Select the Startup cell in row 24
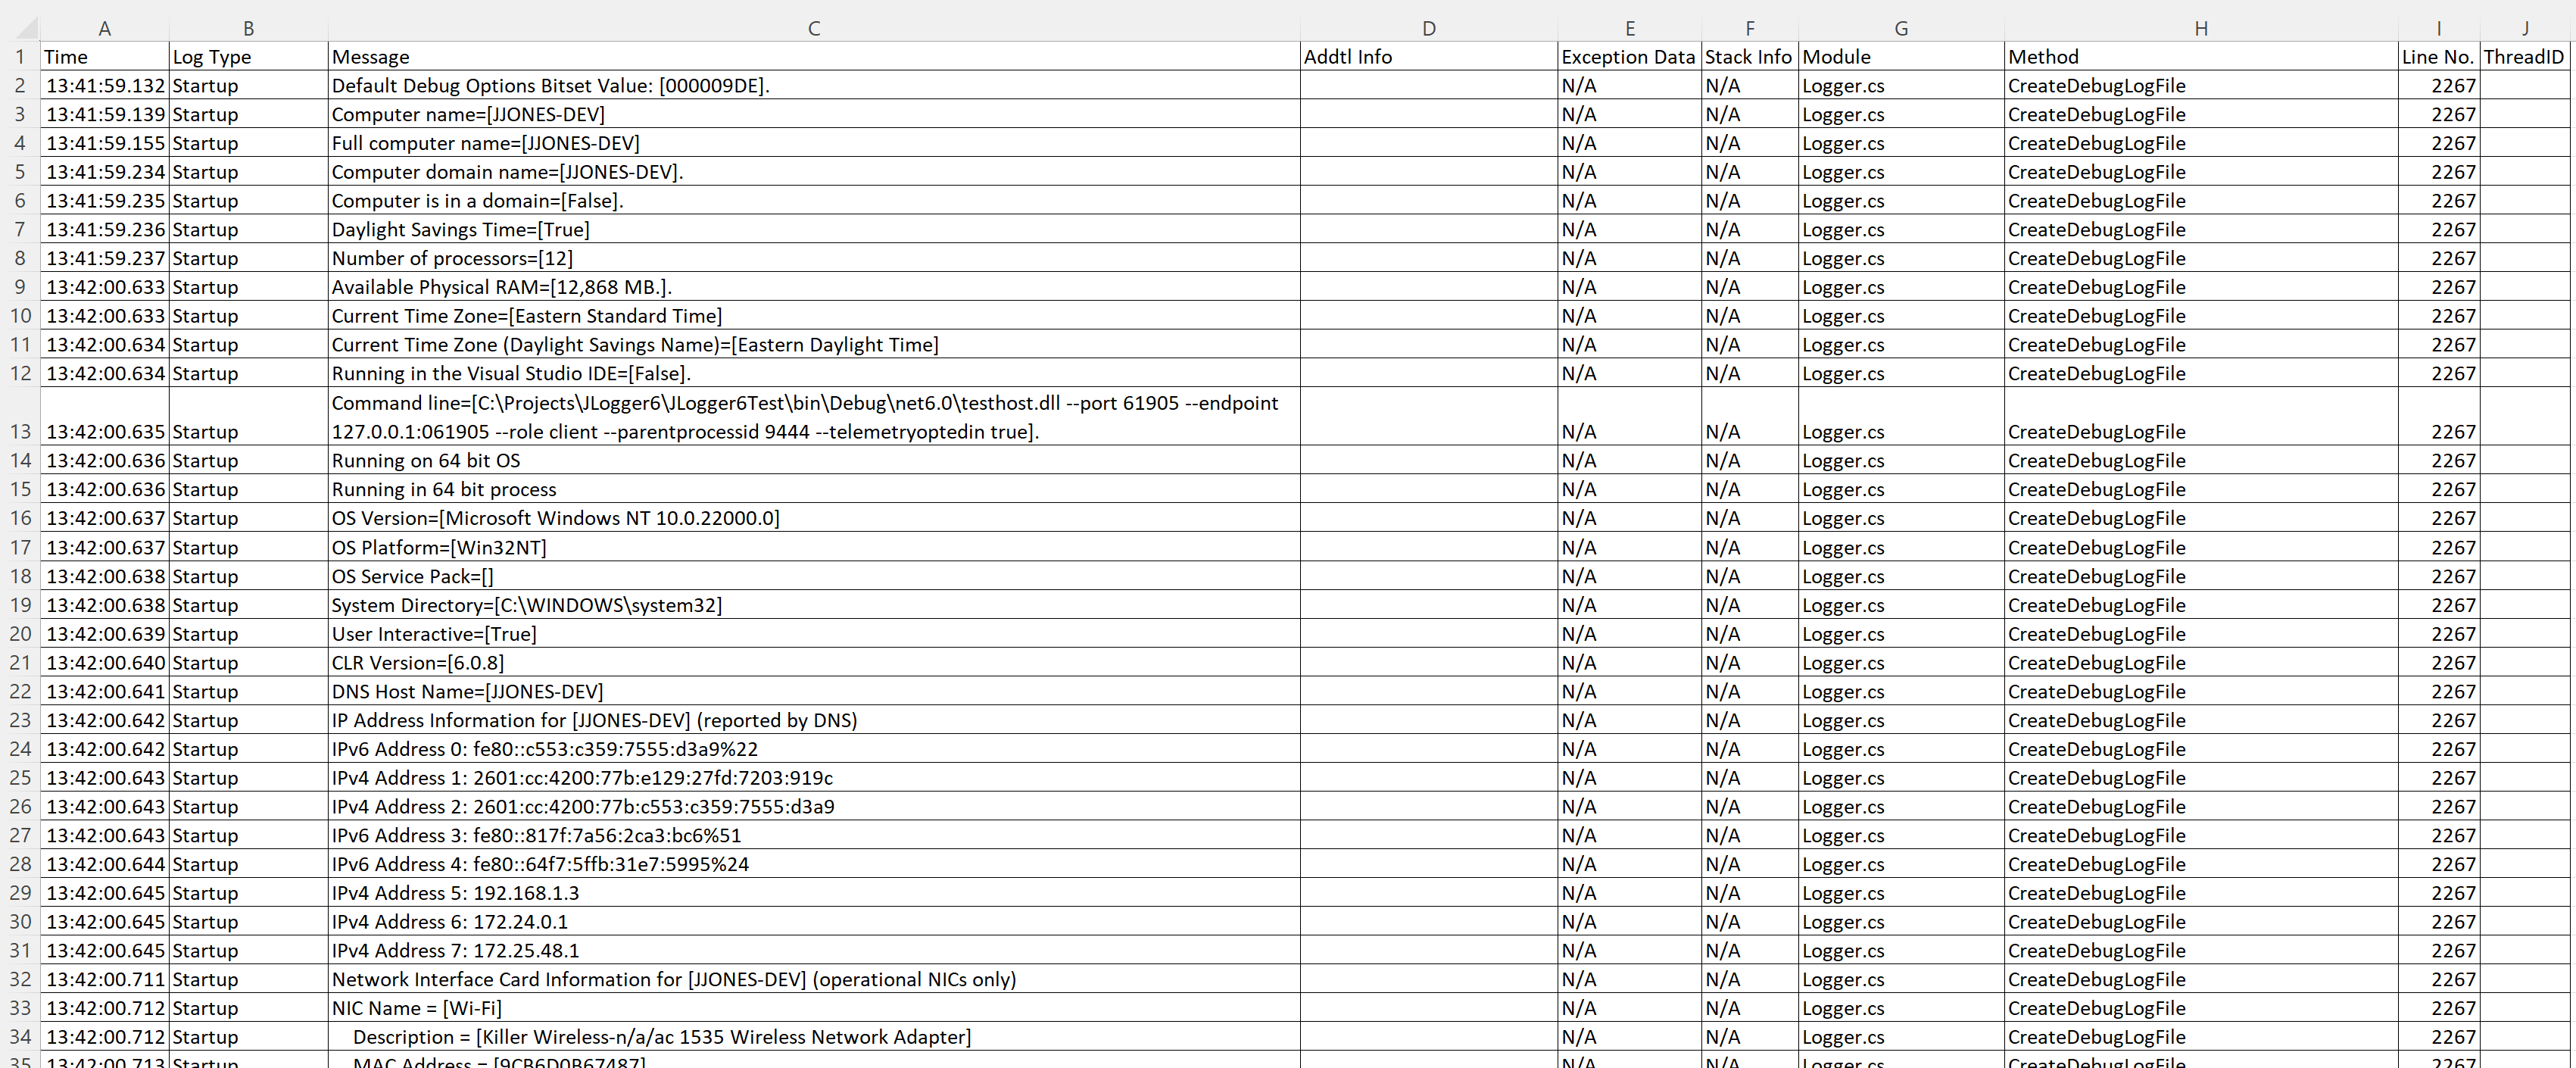 coord(249,749)
